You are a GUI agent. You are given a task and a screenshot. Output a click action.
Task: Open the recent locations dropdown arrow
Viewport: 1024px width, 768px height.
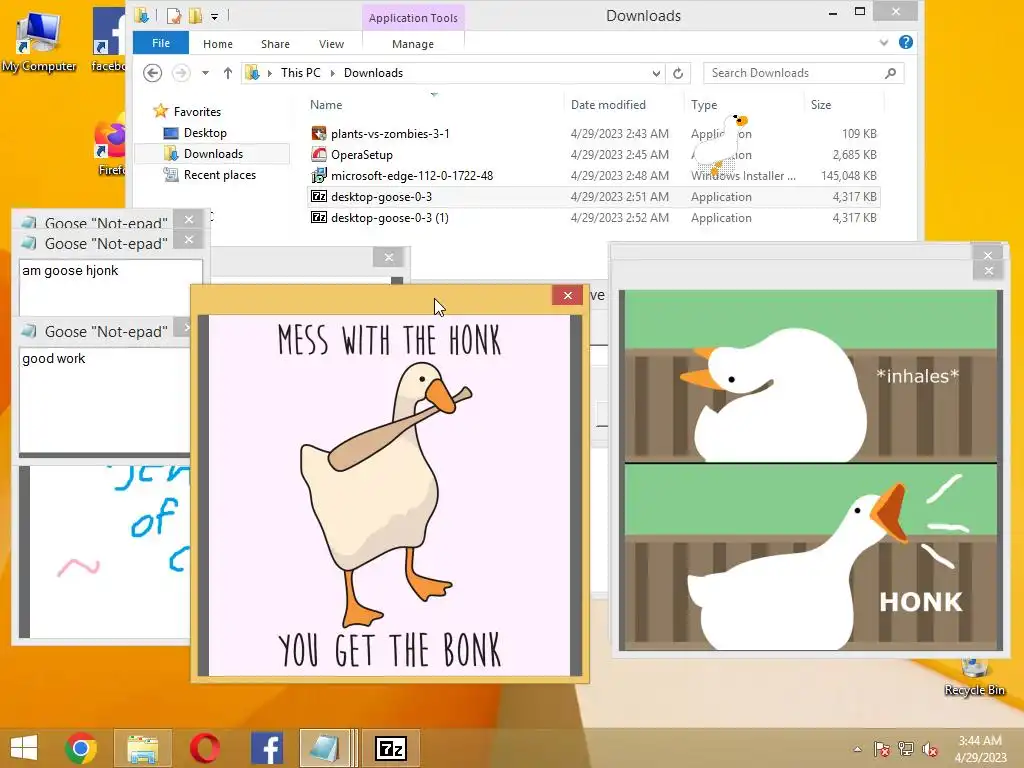point(205,73)
